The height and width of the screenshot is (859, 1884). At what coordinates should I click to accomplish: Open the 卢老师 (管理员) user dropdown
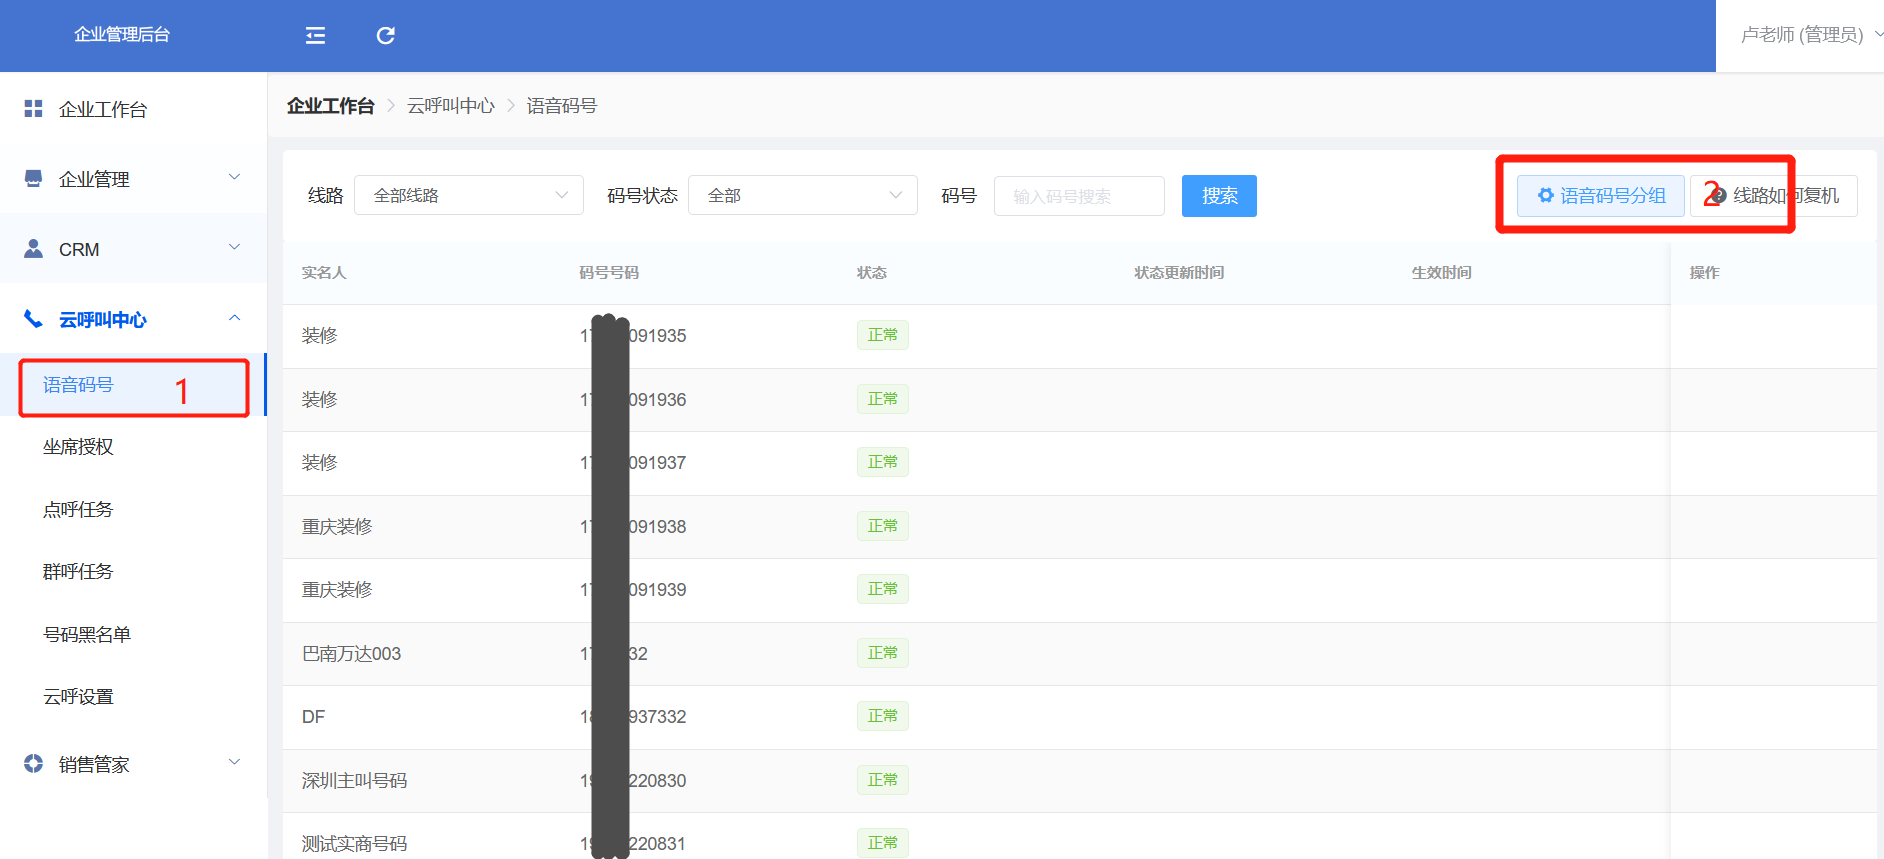(1810, 35)
